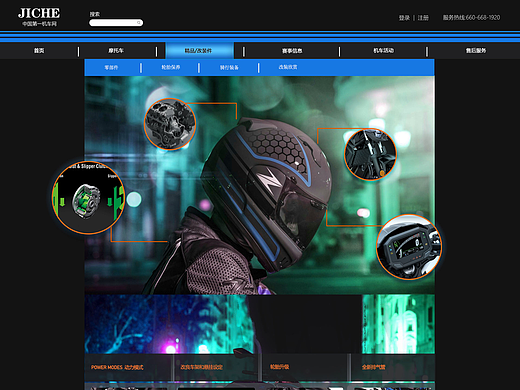520x390 pixels.
Task: Click the Chinese slogan under JICHE logo
Action: (x=39, y=24)
